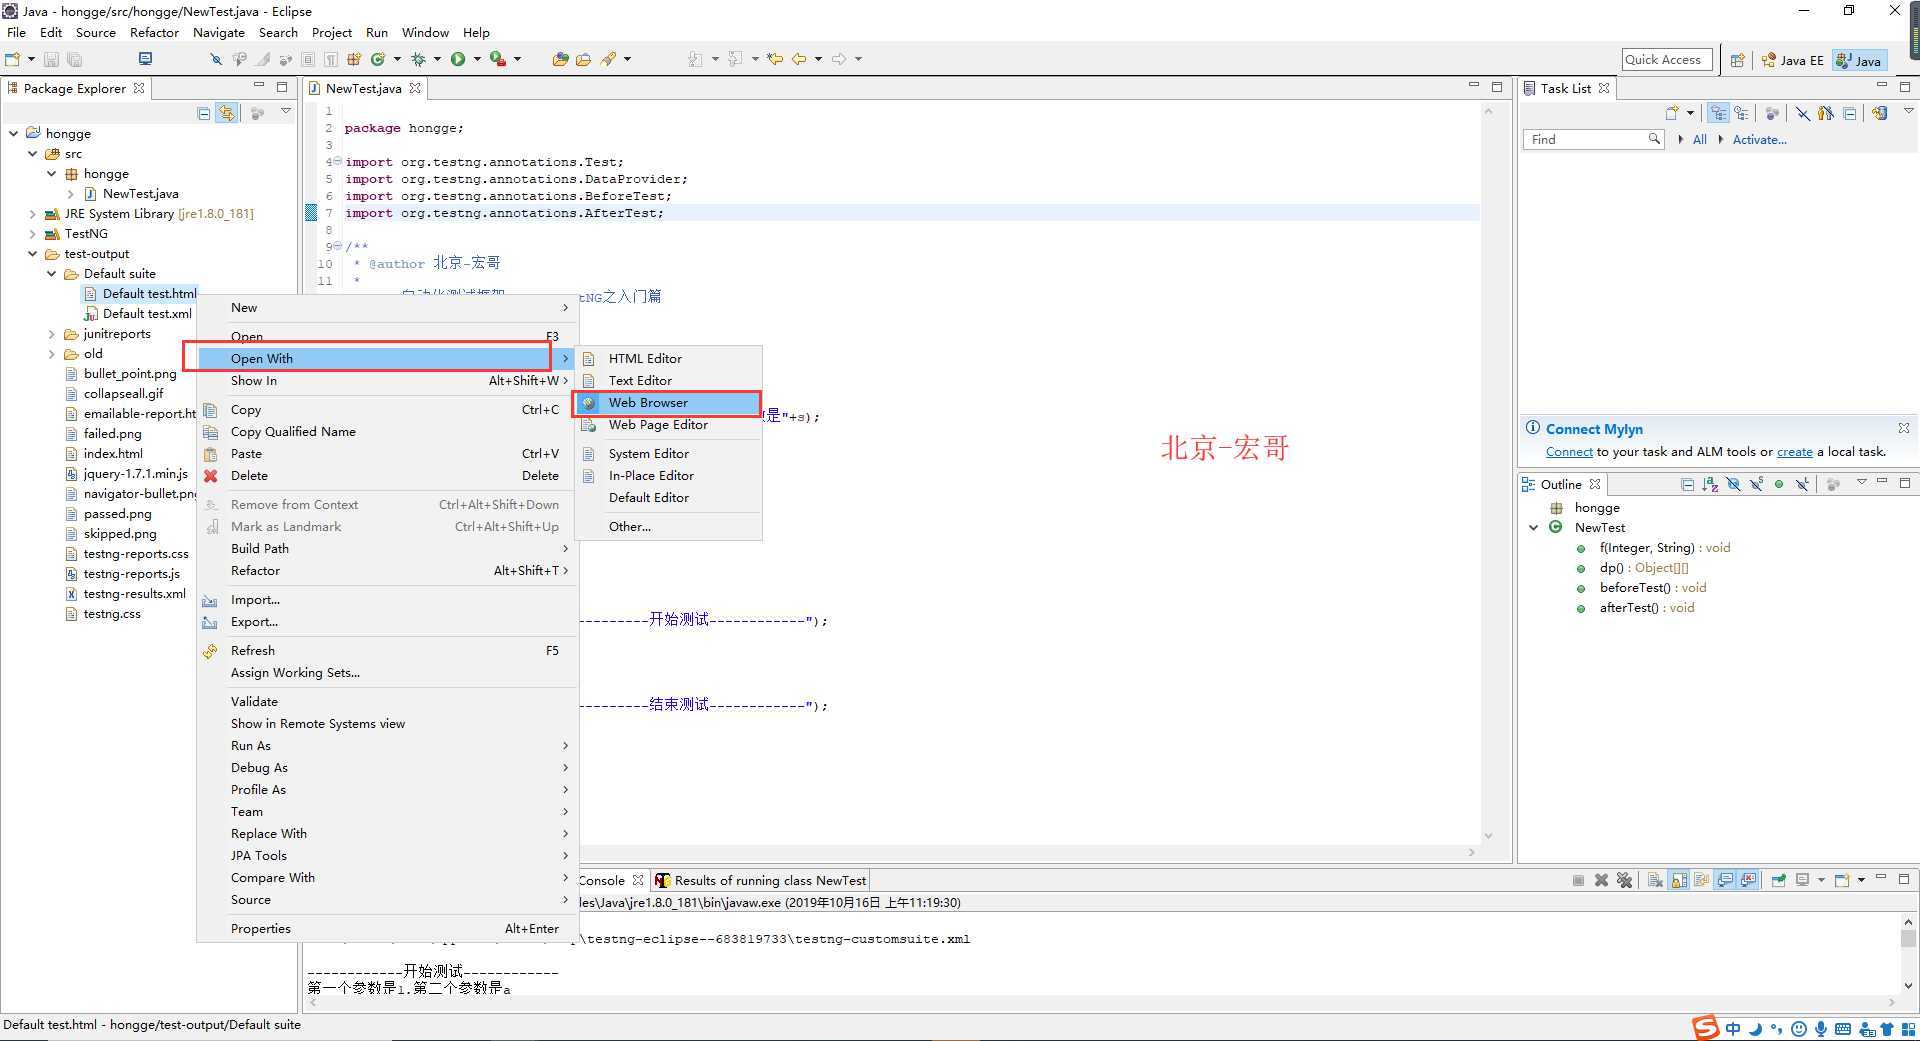Close the Connect Mylyn notice

[1903, 428]
